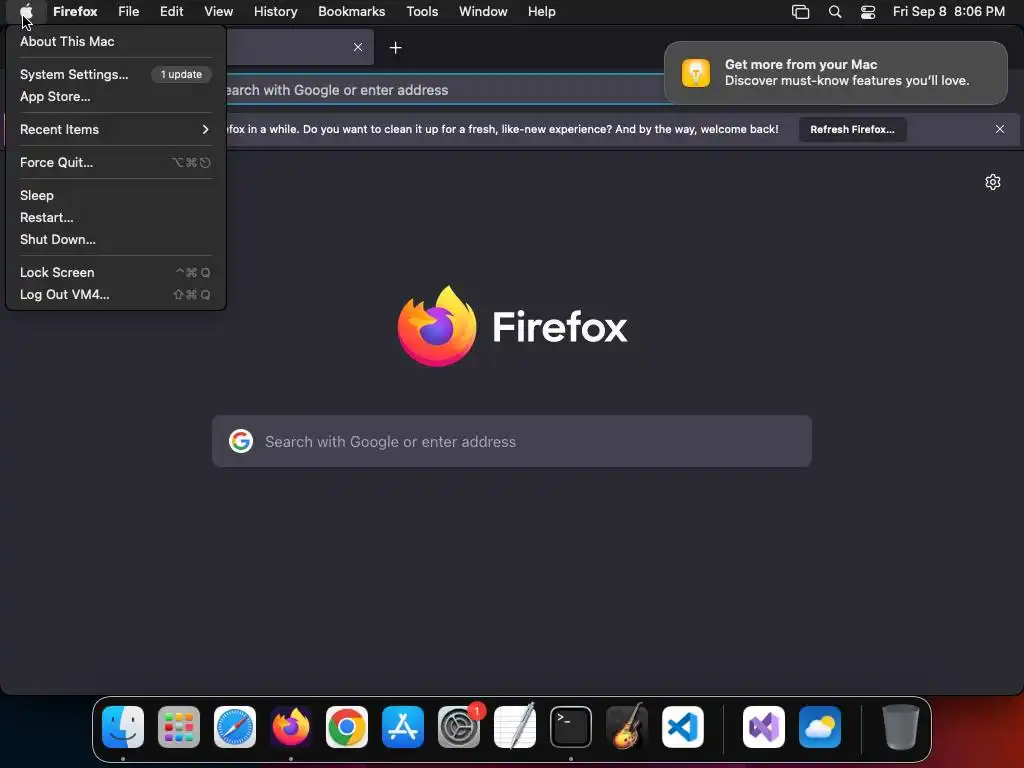Launch Terminal from the Dock
Image resolution: width=1024 pixels, height=768 pixels.
571,727
